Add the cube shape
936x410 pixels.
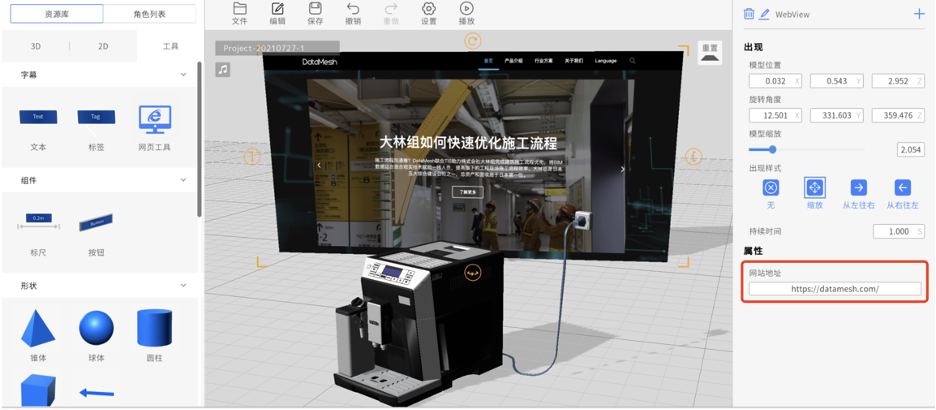coord(38,391)
